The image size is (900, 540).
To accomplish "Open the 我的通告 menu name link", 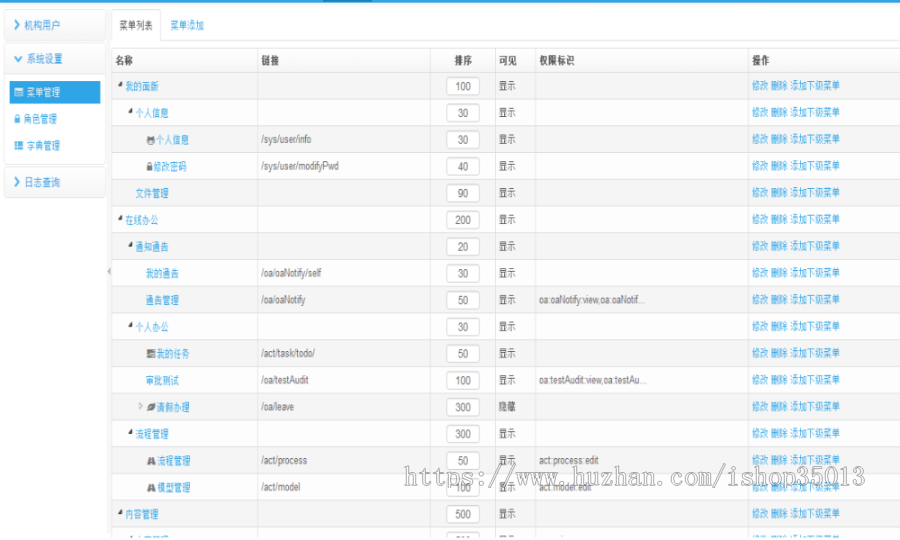I will [x=162, y=274].
